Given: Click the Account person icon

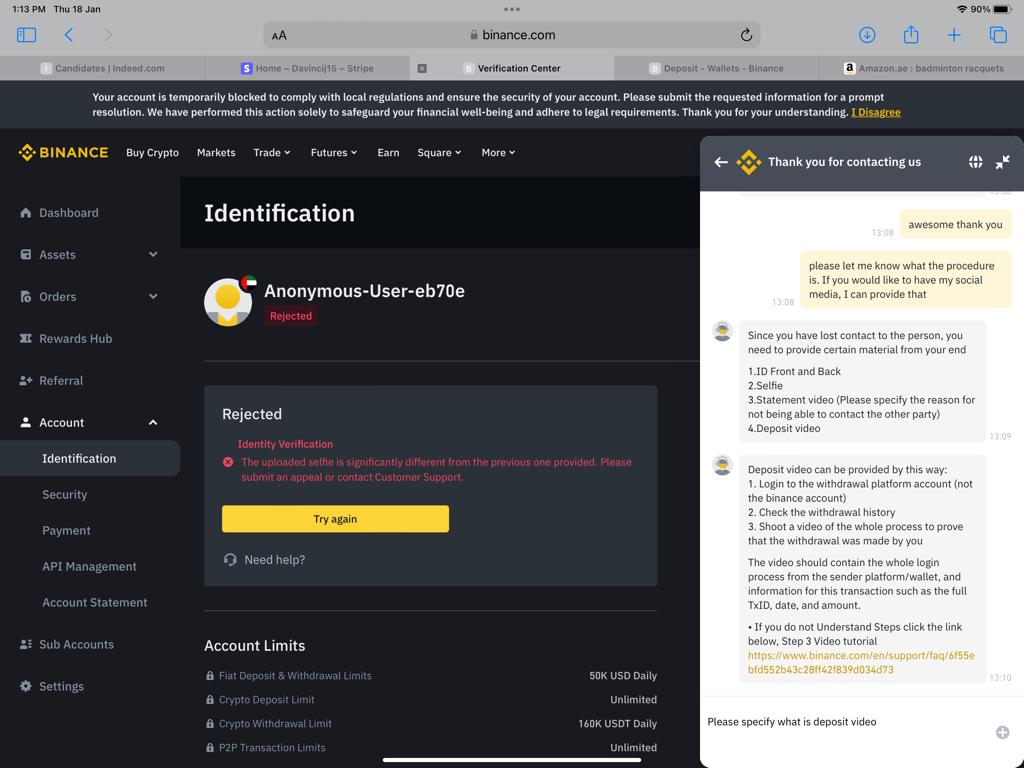Looking at the screenshot, I should click(25, 423).
